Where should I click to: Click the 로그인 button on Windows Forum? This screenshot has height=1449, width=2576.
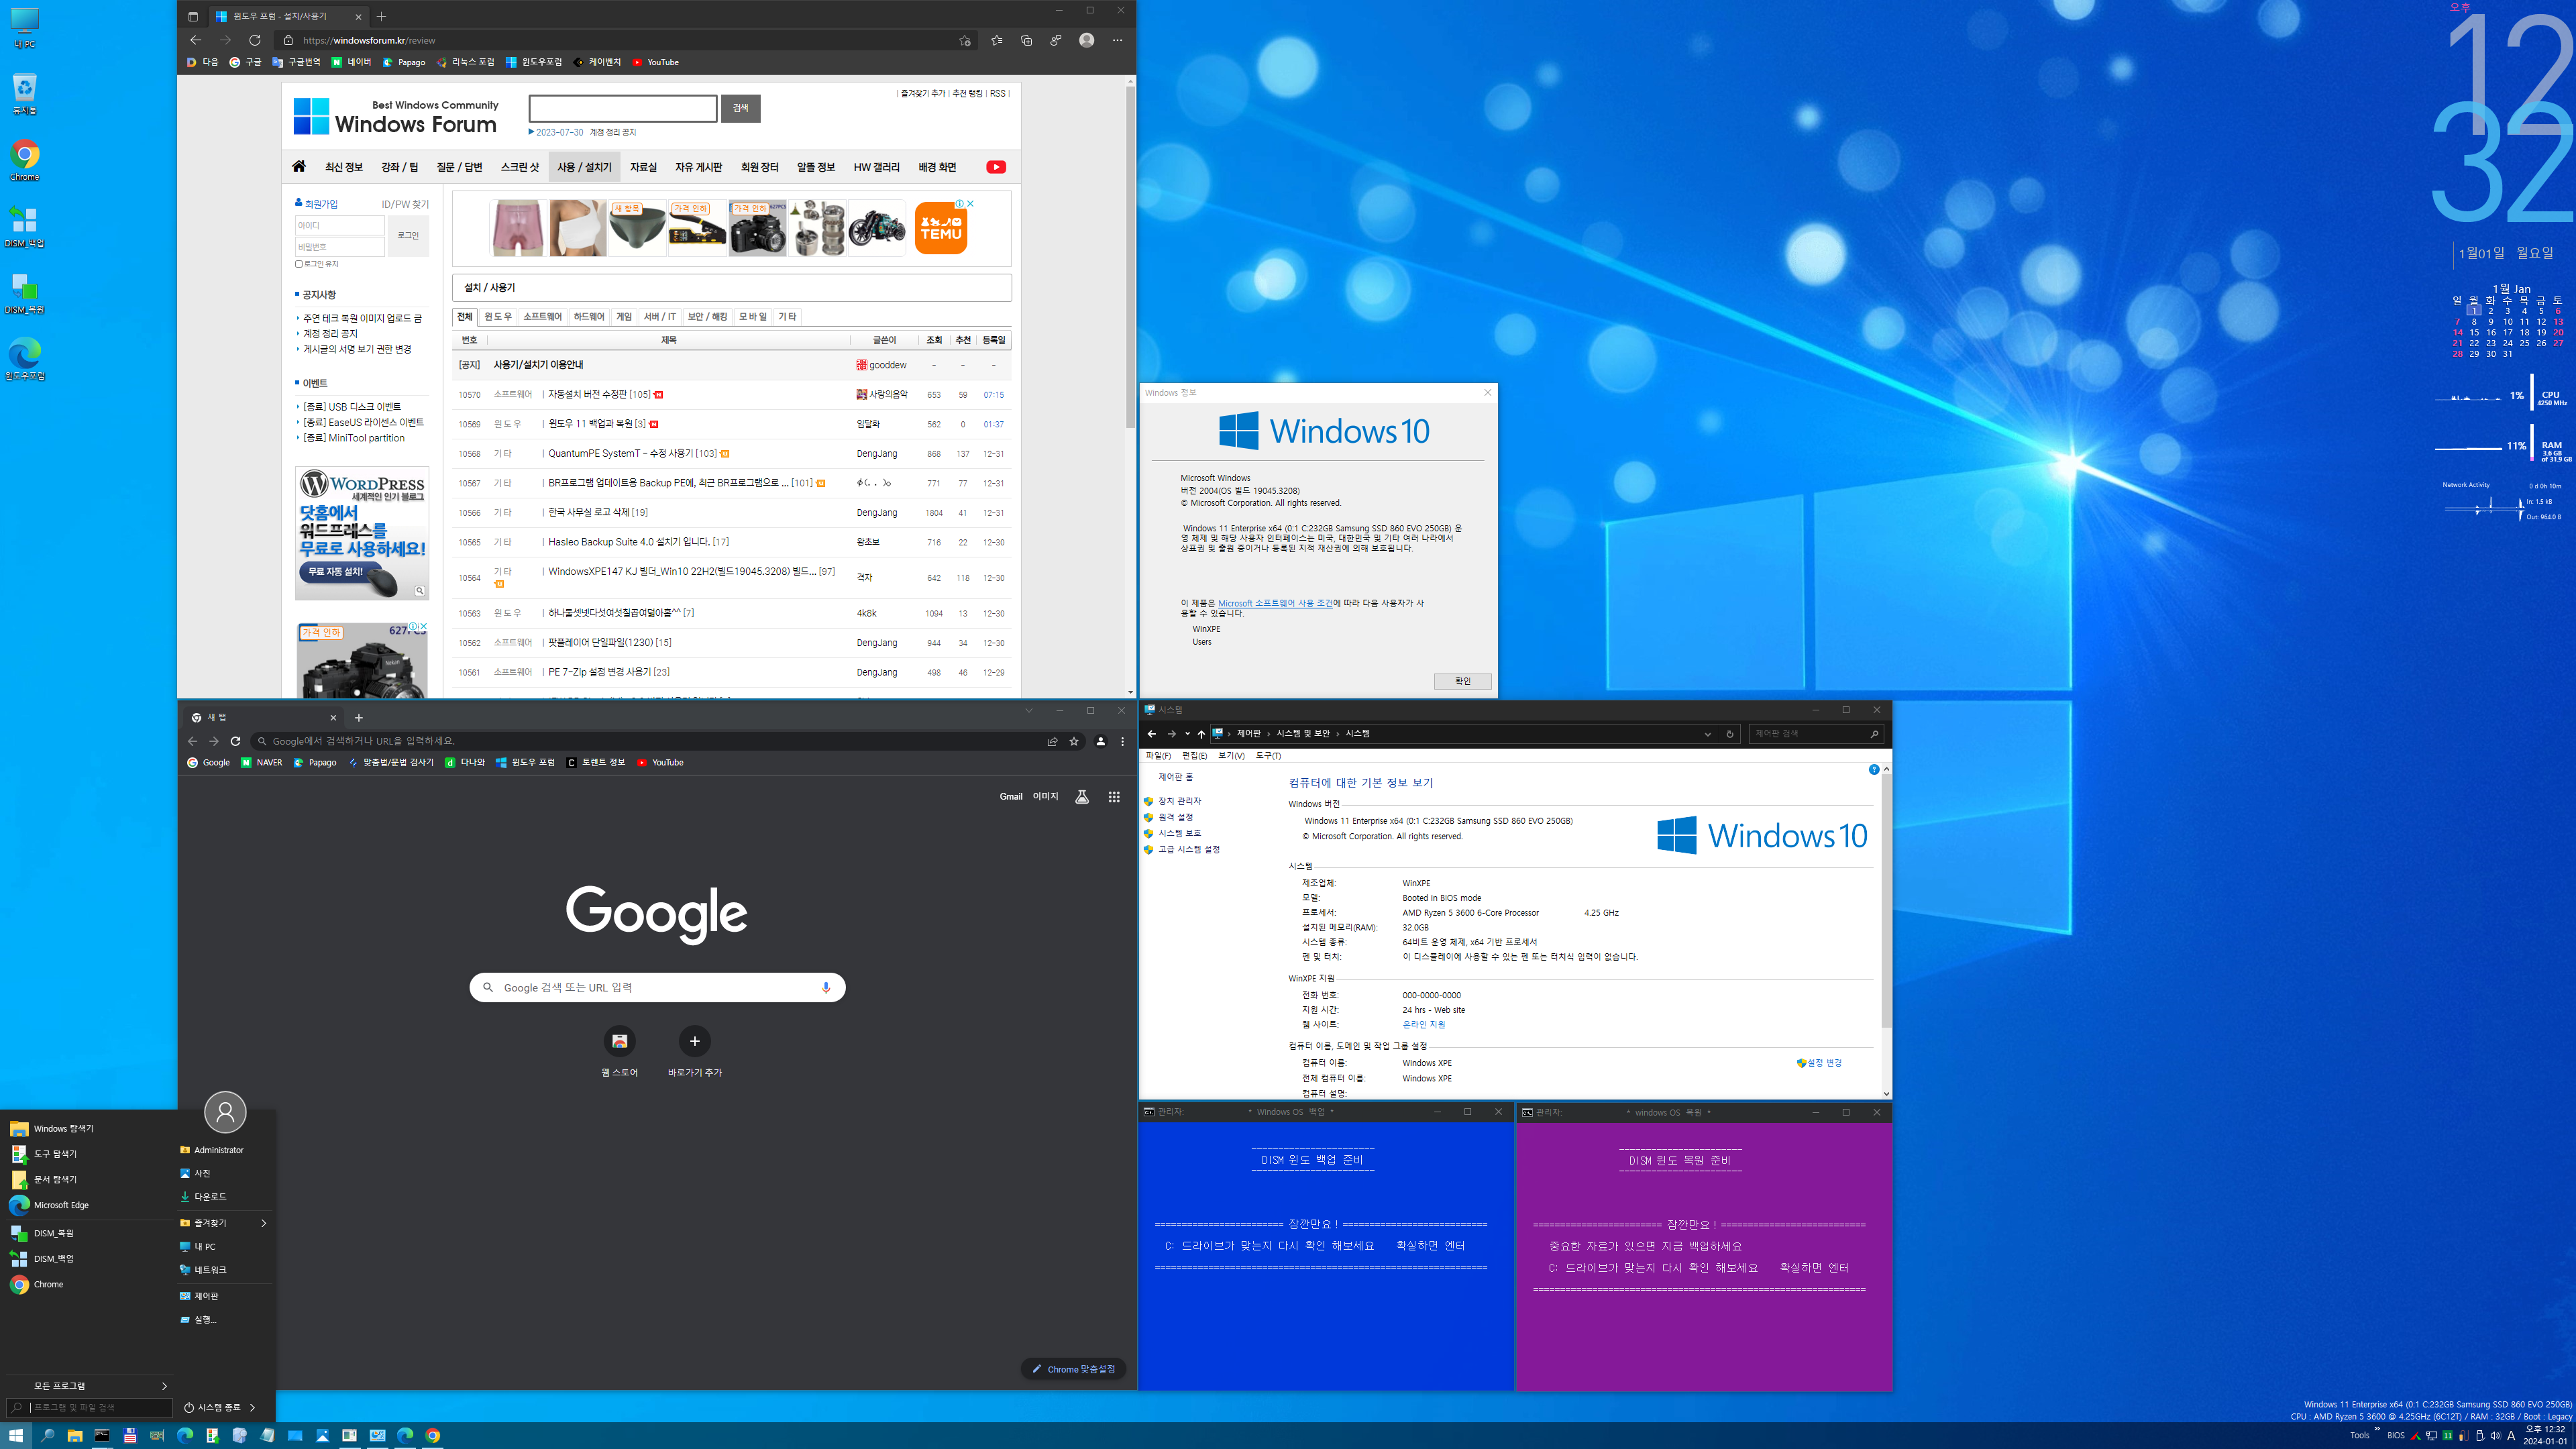tap(408, 236)
